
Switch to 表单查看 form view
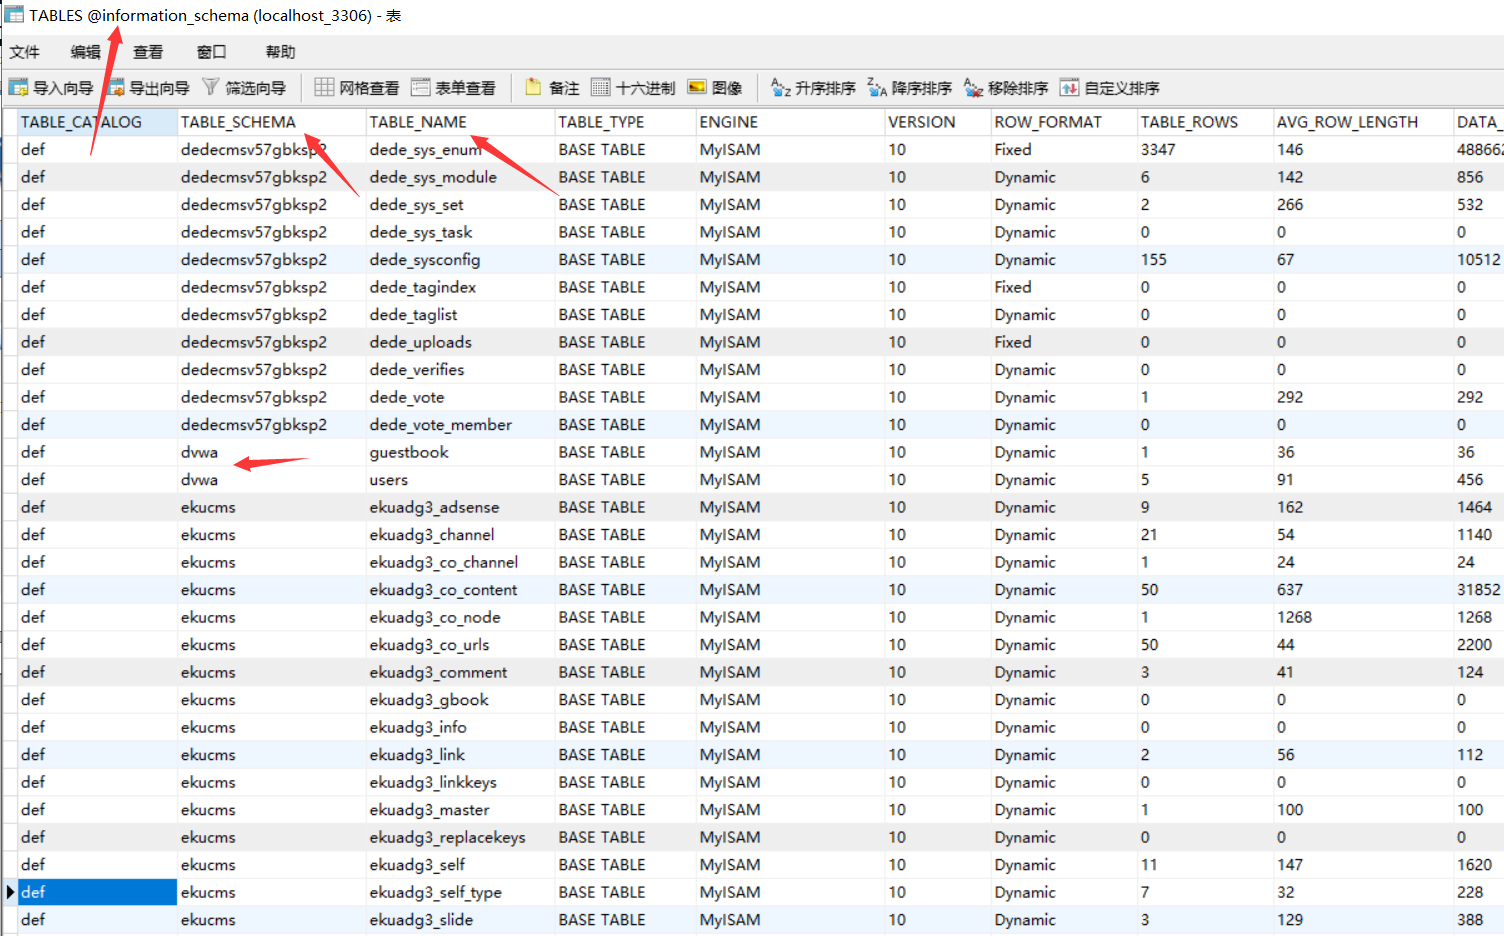pos(453,88)
